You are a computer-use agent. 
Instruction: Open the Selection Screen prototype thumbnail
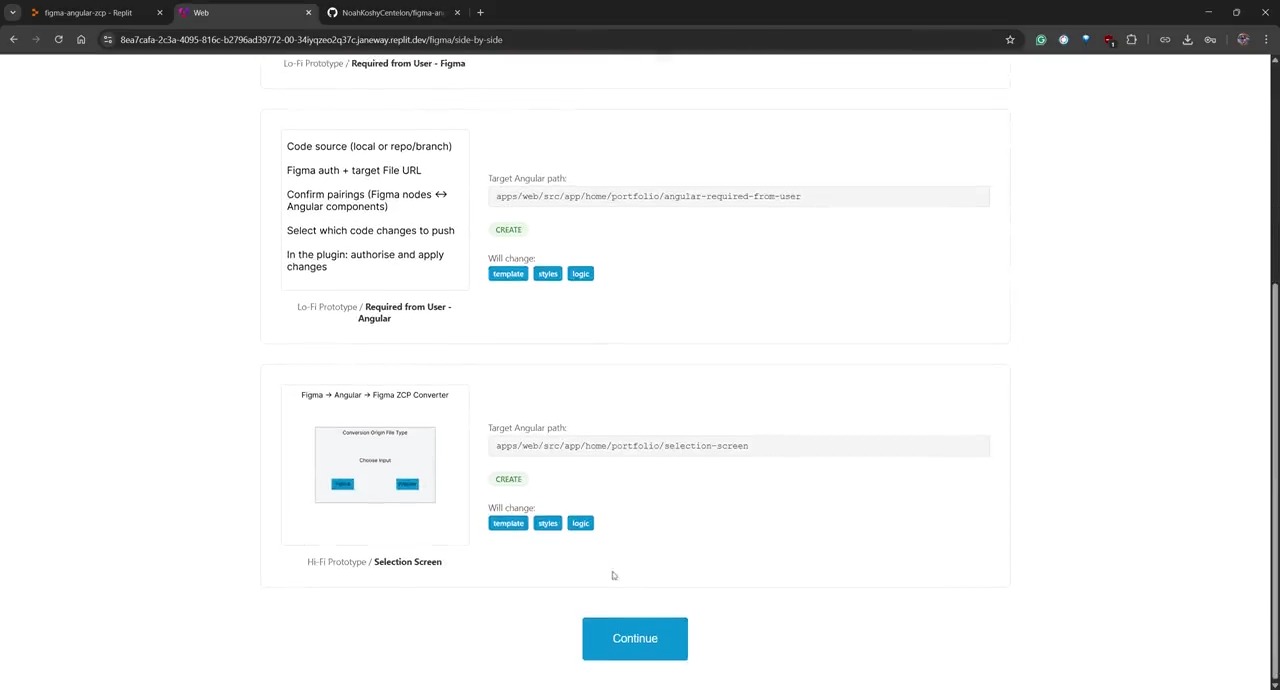[375, 465]
